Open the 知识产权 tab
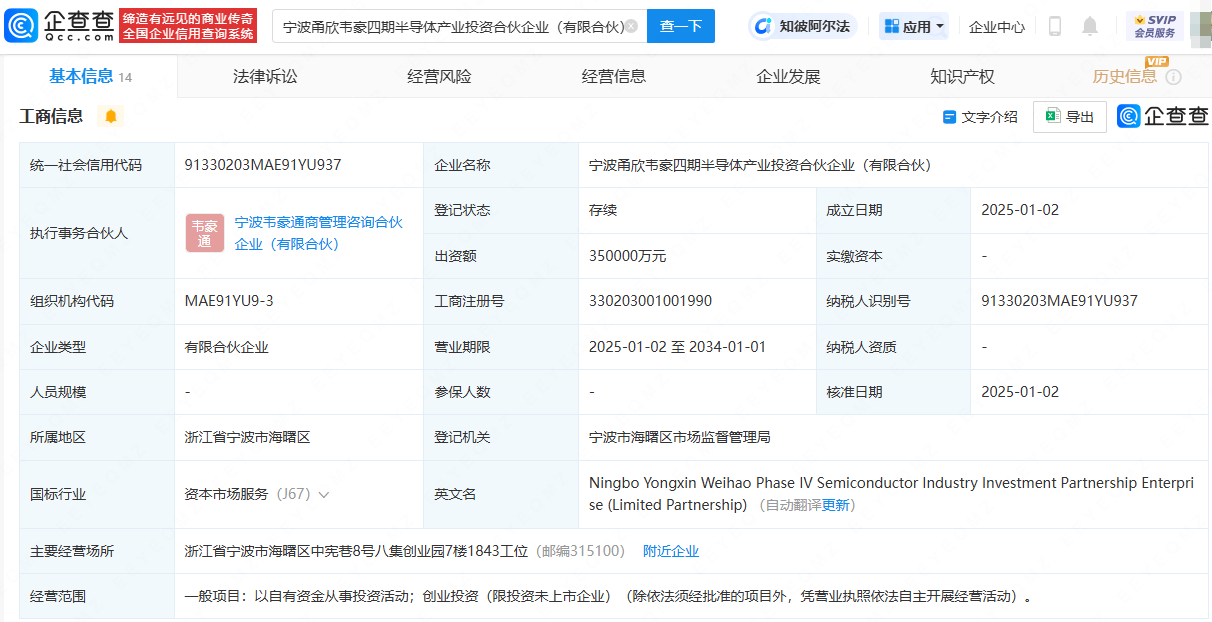Viewport: 1212px width, 622px height. tap(962, 77)
